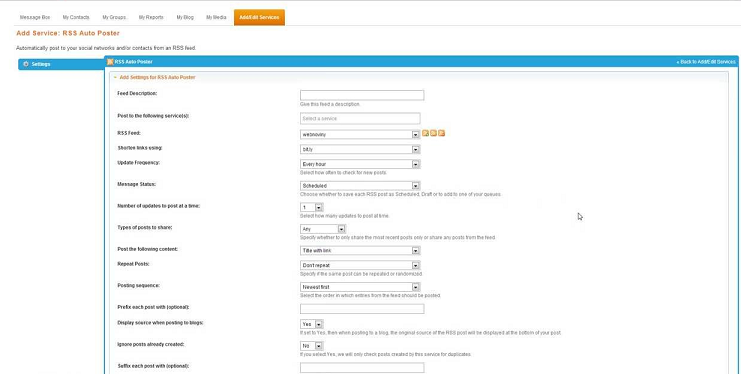Click the Select a service field

(360, 118)
